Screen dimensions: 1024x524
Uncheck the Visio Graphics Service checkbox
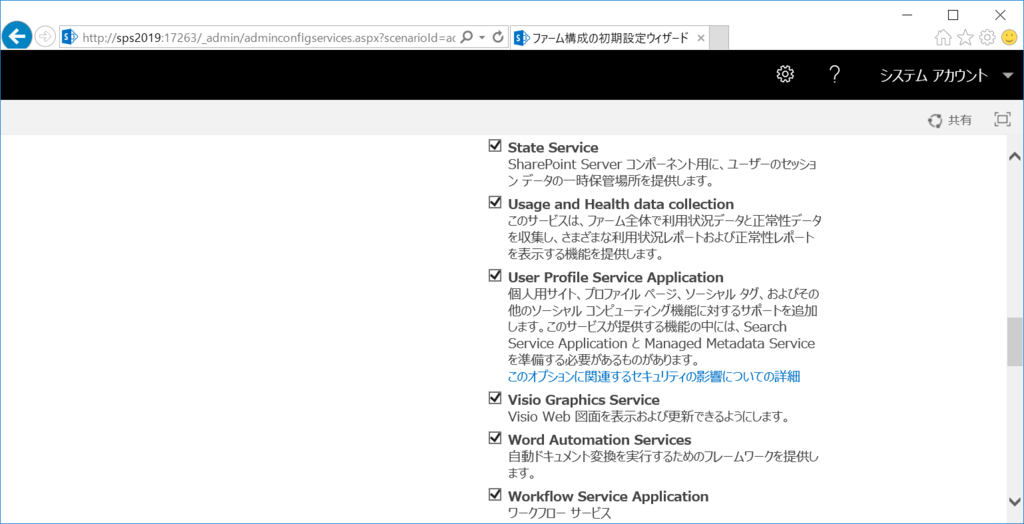point(495,398)
